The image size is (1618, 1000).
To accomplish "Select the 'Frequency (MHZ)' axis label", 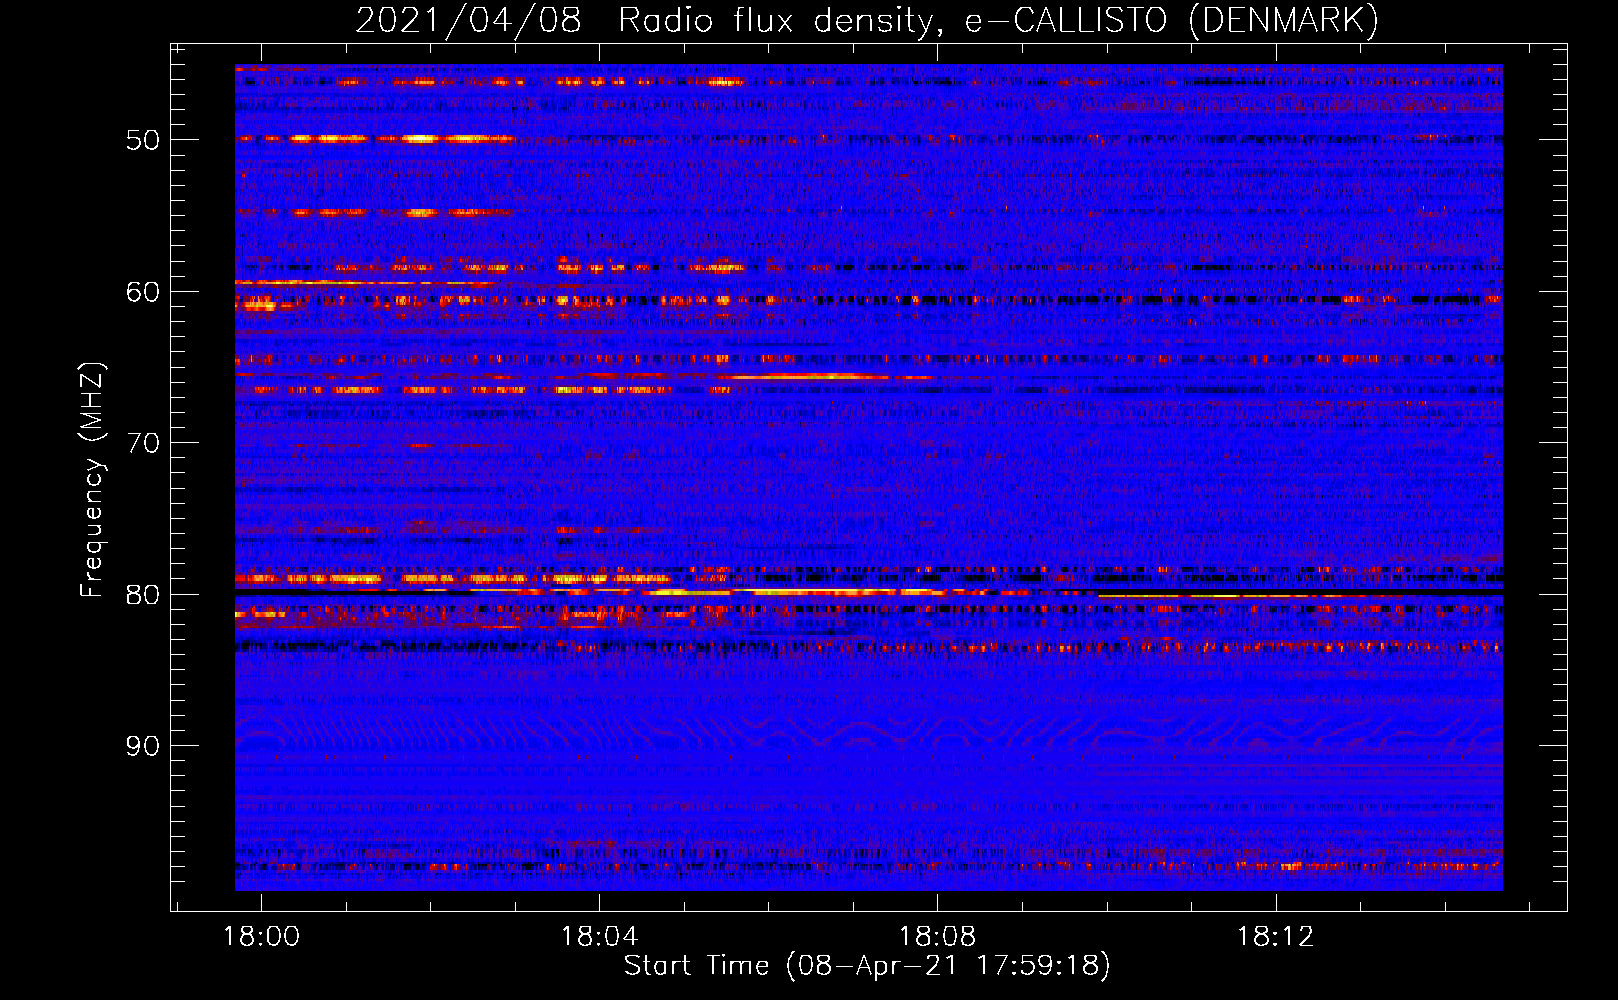I will pos(91,480).
